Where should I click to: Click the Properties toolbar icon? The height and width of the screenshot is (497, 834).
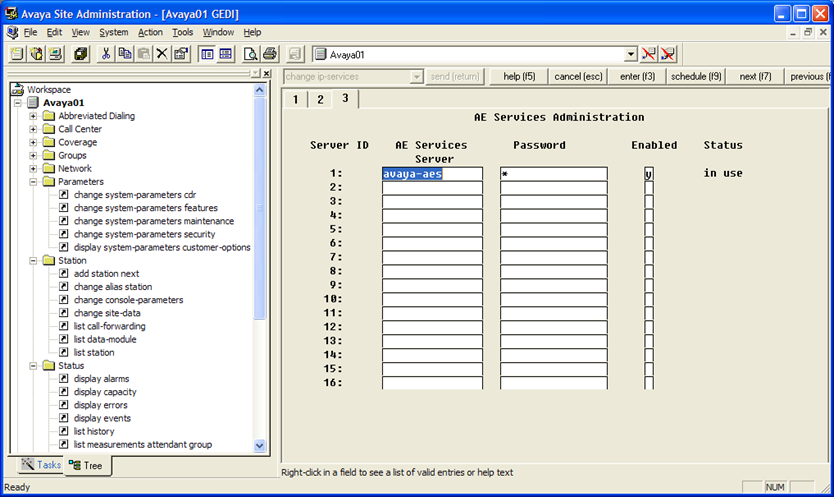coord(181,54)
